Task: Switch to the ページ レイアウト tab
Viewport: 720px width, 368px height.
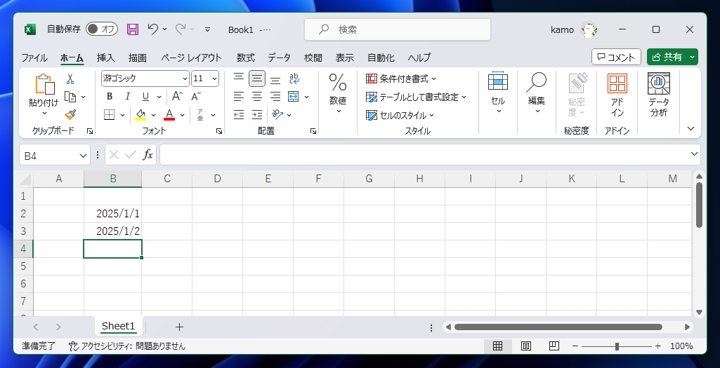Action: pos(191,58)
